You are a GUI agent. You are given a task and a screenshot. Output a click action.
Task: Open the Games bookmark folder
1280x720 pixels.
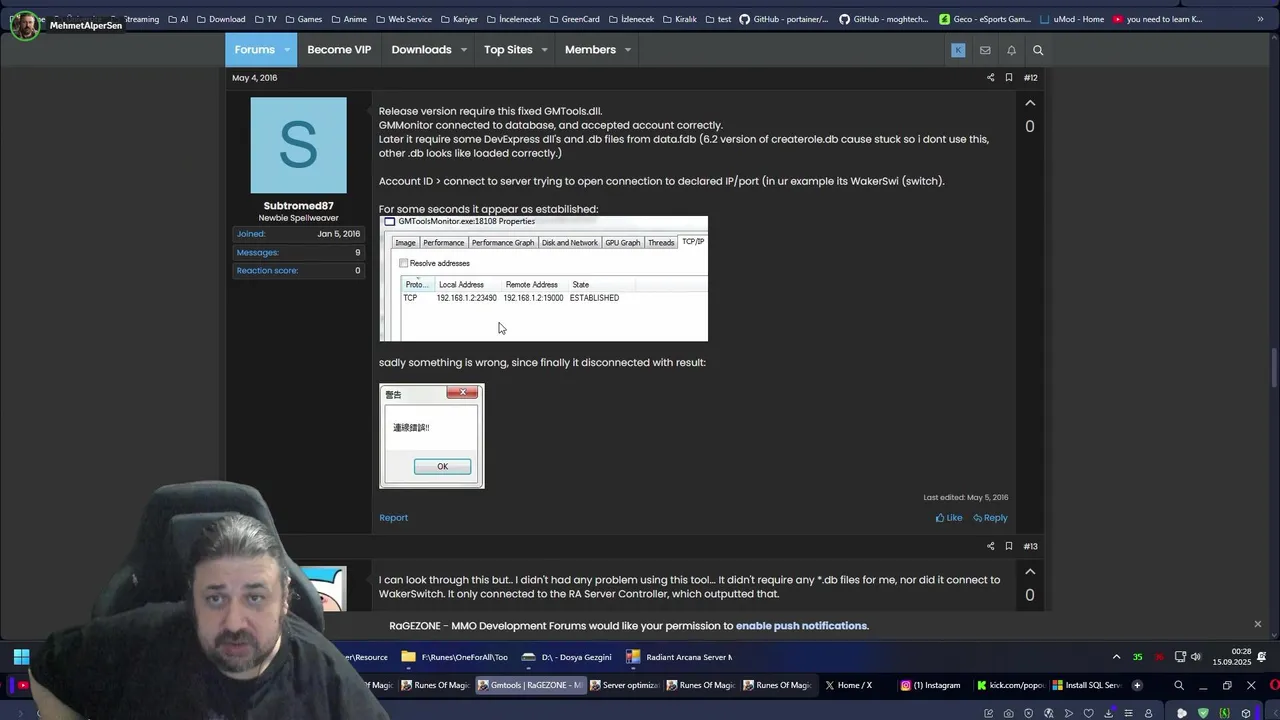pyautogui.click(x=303, y=19)
